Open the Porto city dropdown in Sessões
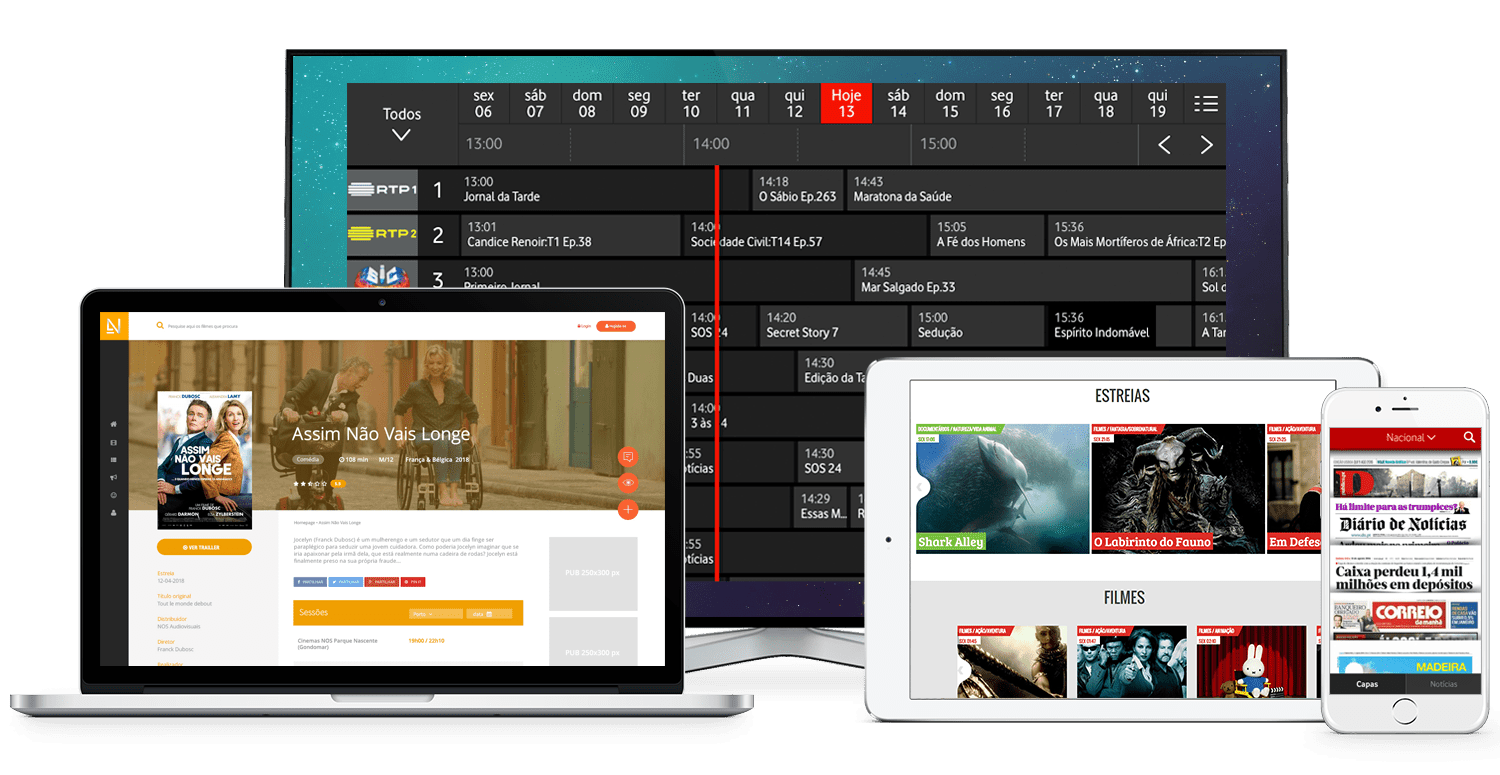Image resolution: width=1500 pixels, height=775 pixels. coord(436,614)
